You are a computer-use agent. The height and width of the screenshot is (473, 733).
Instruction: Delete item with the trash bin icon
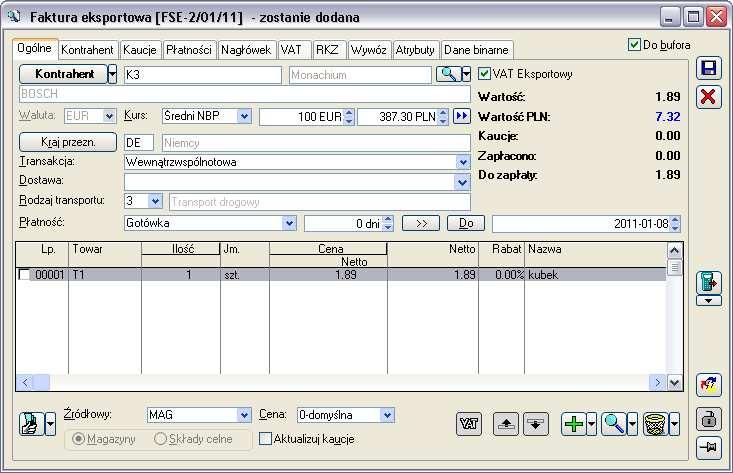(x=655, y=424)
